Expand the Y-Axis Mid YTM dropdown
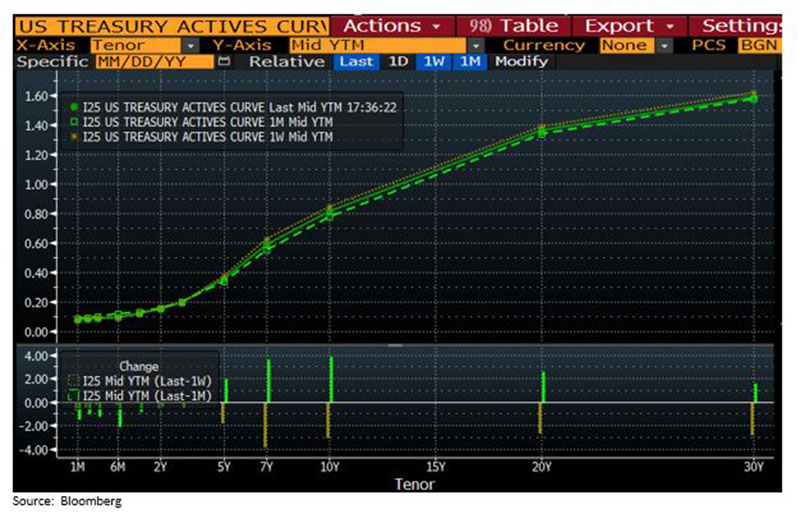The image size is (800, 518). pyautogui.click(x=476, y=45)
